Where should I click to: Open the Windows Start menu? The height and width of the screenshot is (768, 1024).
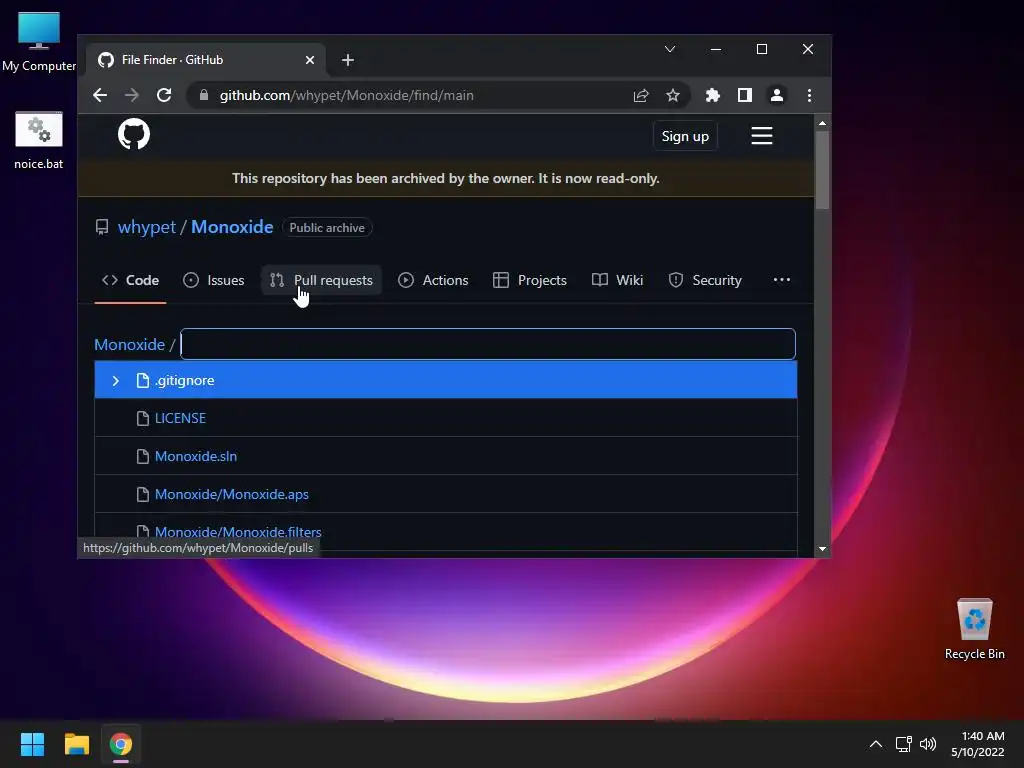tap(32, 744)
